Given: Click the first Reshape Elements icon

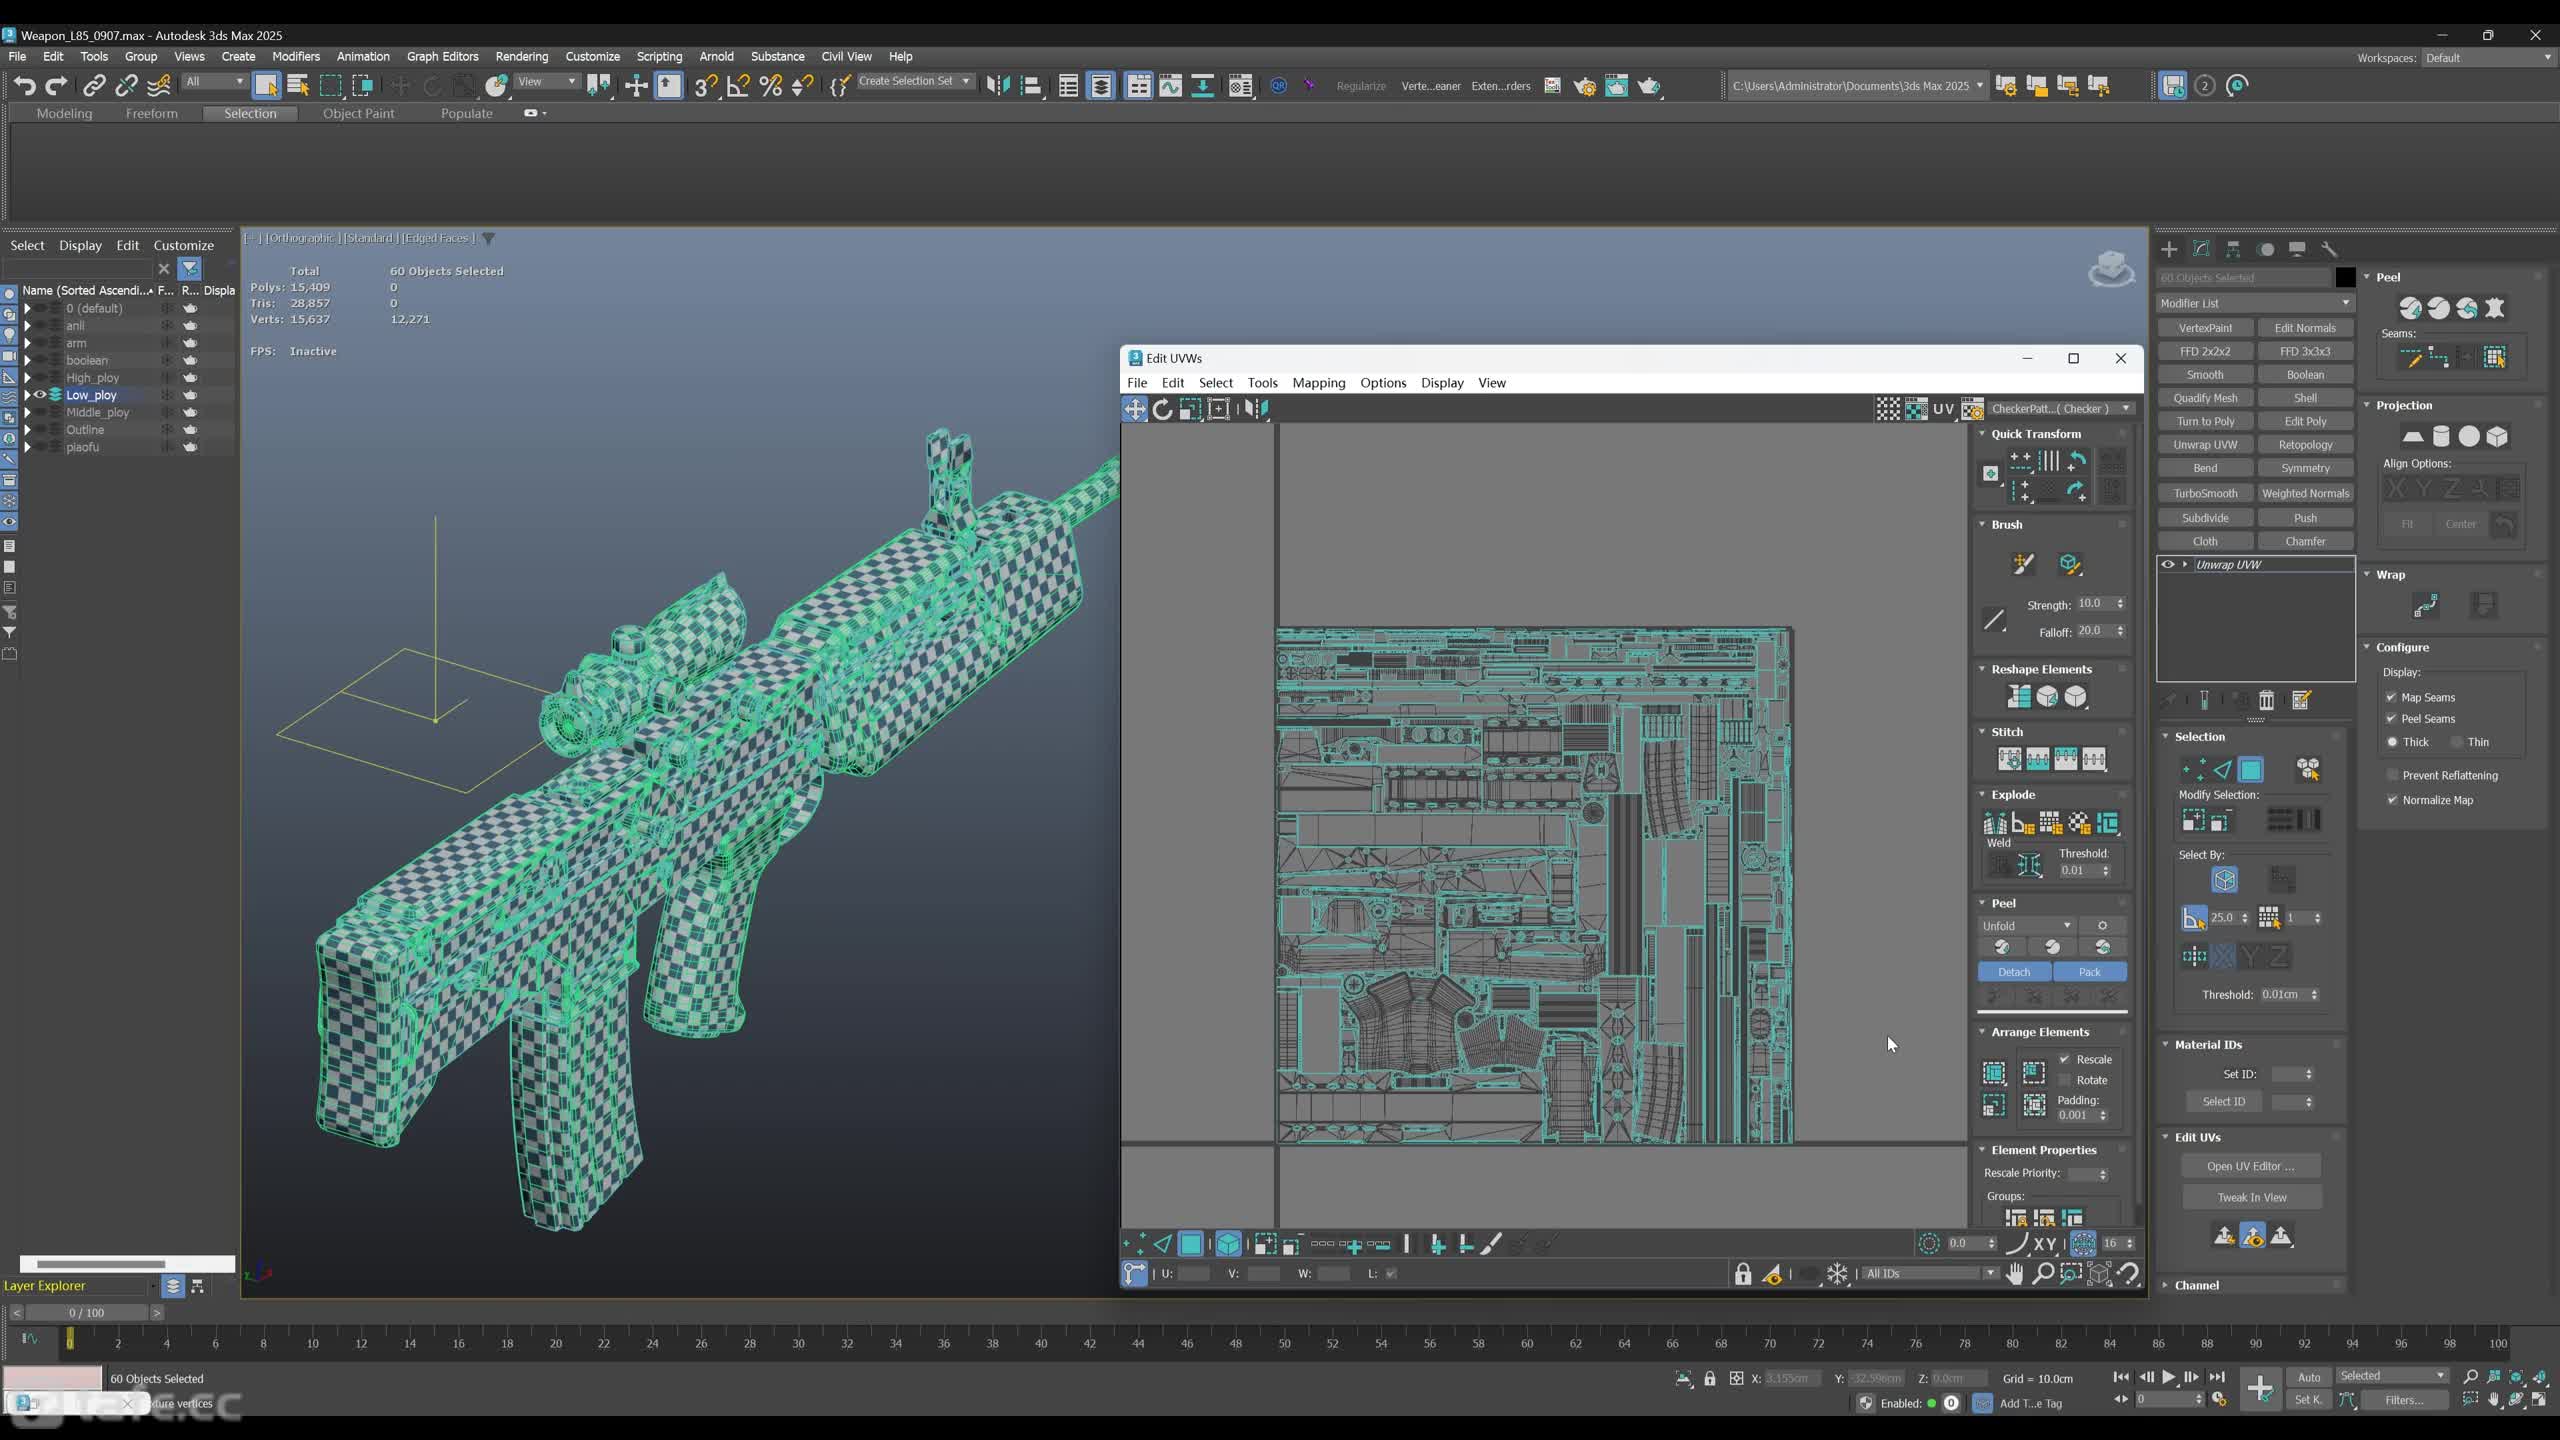Looking at the screenshot, I should pos(2019,697).
